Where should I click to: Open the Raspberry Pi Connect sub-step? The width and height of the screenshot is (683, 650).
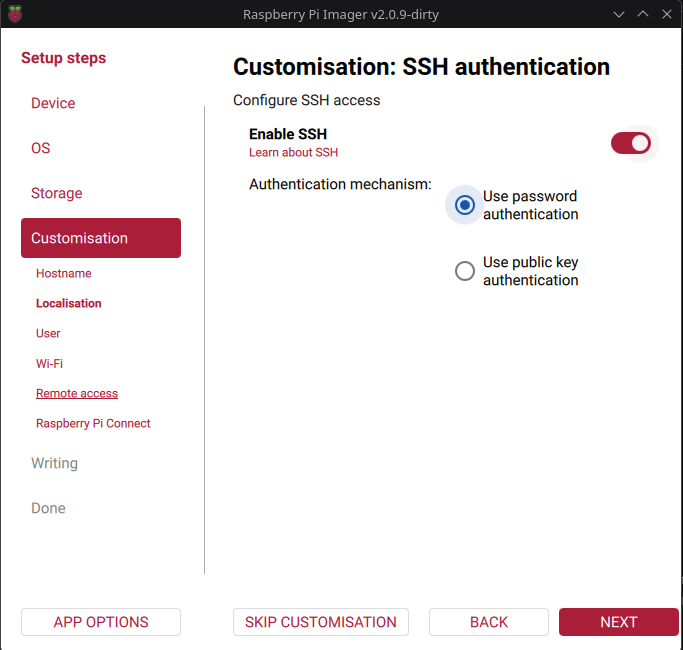coord(93,423)
